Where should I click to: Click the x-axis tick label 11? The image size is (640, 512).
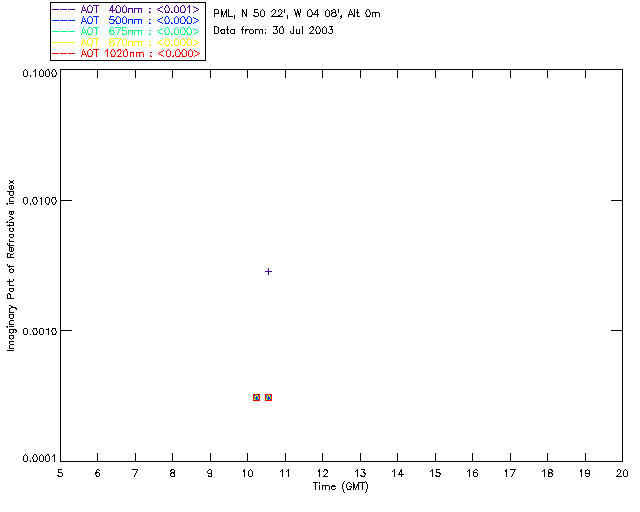click(x=285, y=473)
